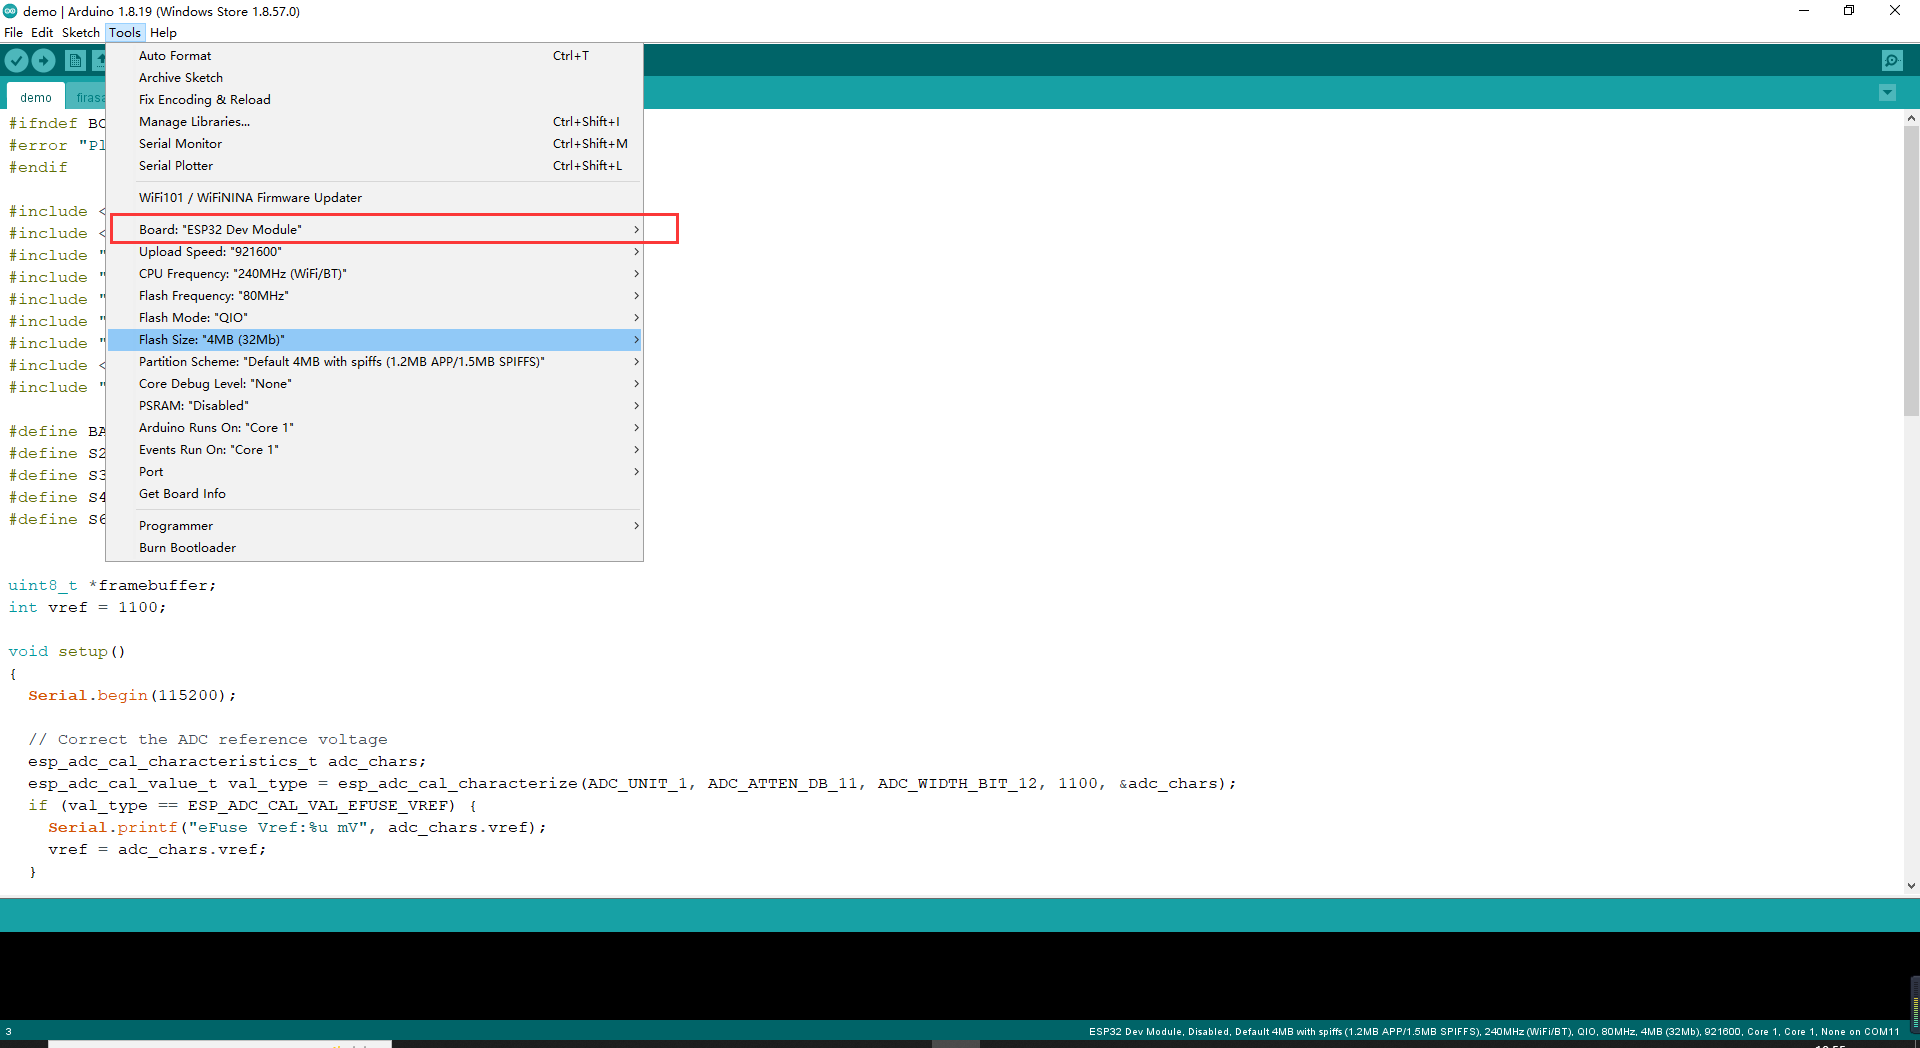Click the Arduino app icon in title bar
The width and height of the screenshot is (1920, 1048).
pos(10,11)
